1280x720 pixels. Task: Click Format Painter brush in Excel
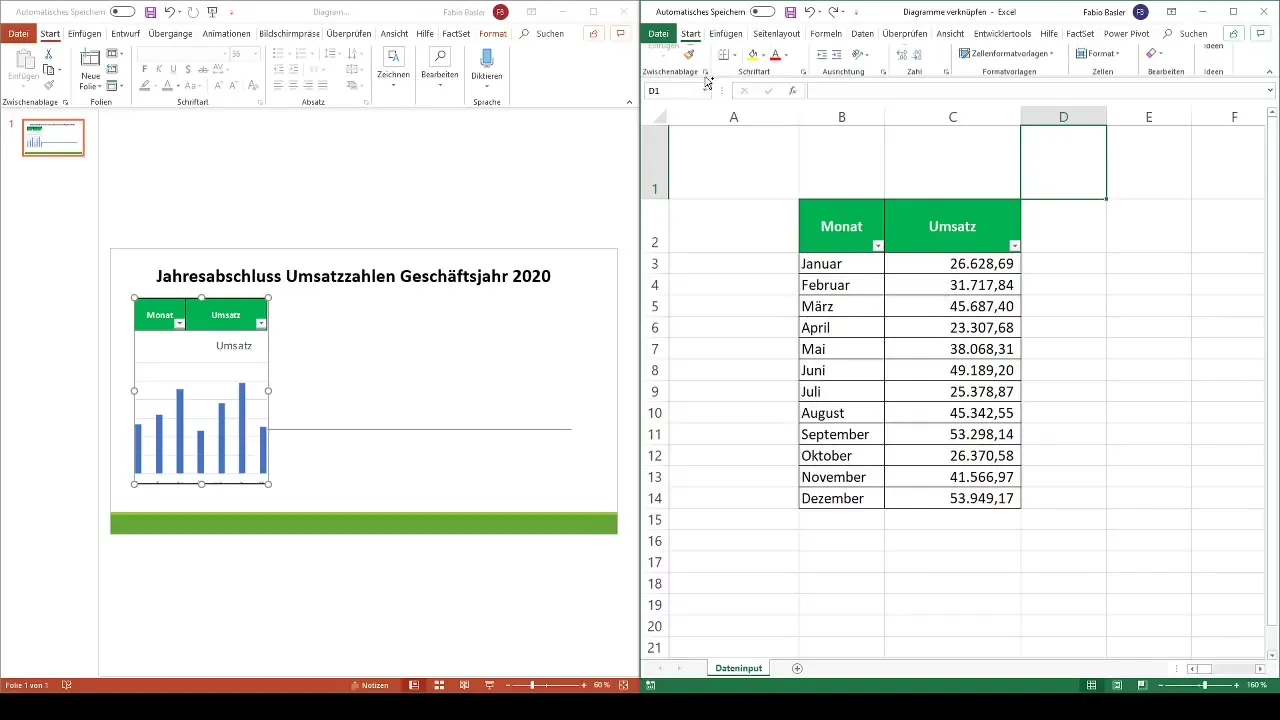[689, 54]
